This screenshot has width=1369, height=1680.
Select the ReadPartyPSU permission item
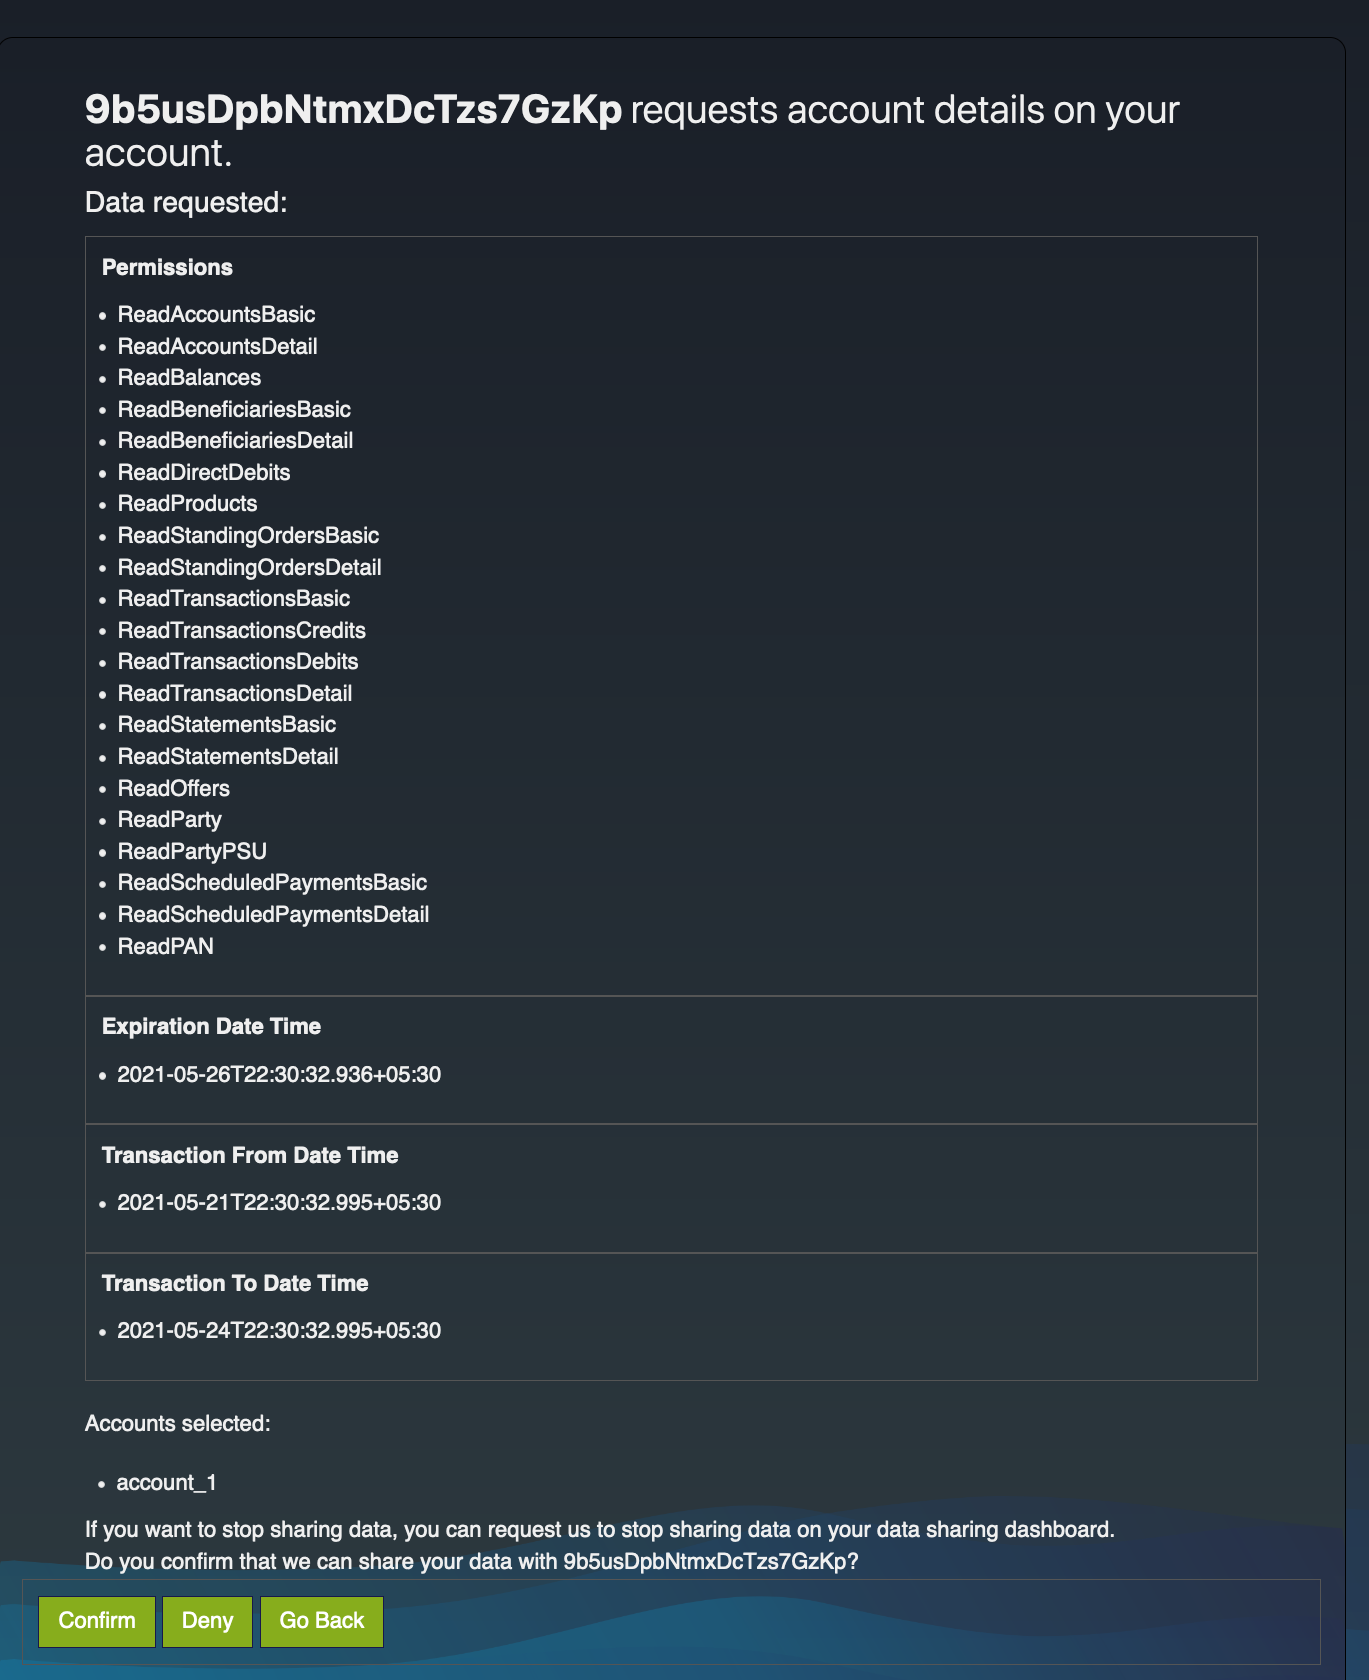point(192,852)
